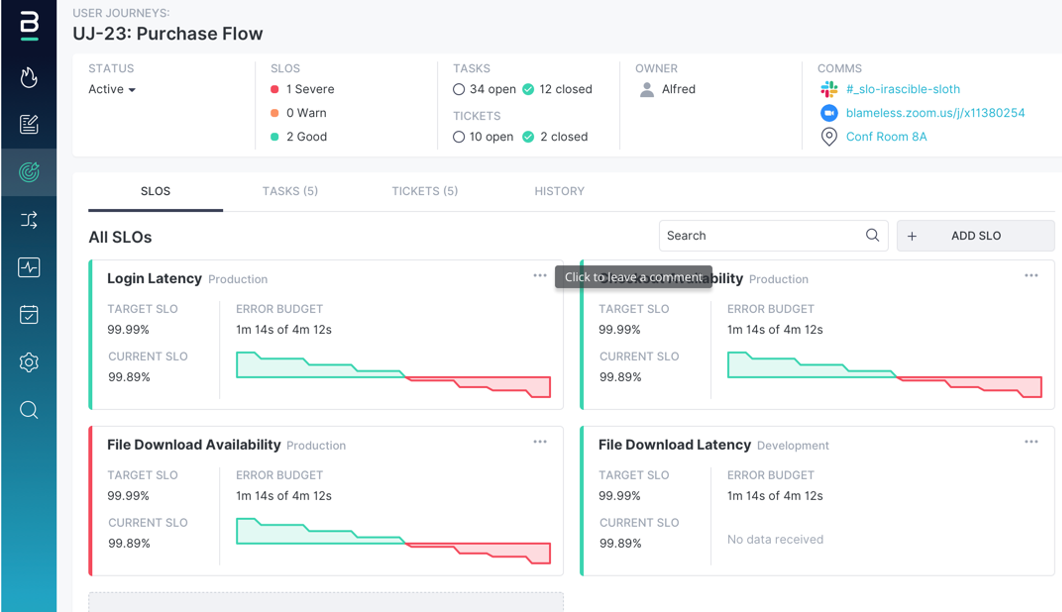This screenshot has height=612, width=1062.
Task: Open the #_slo-irascible-sloth Slack channel link
Action: click(x=903, y=89)
